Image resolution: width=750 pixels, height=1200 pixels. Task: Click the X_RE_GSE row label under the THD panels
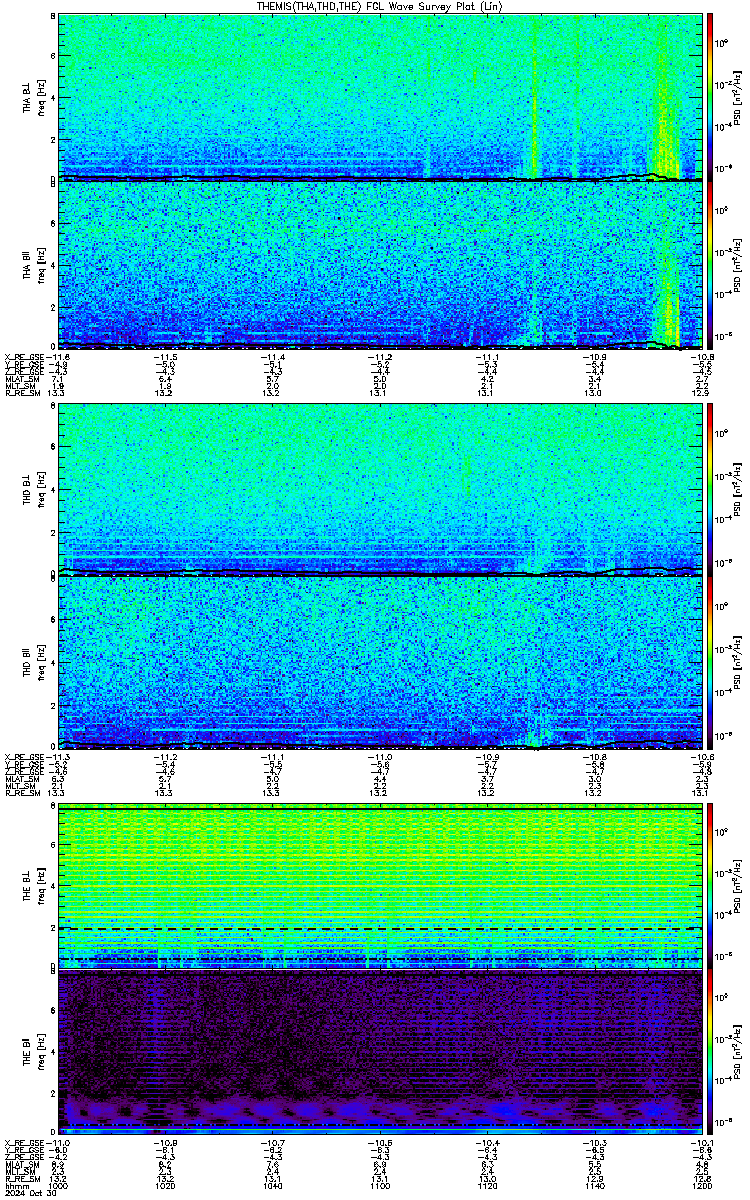pyautogui.click(x=25, y=756)
